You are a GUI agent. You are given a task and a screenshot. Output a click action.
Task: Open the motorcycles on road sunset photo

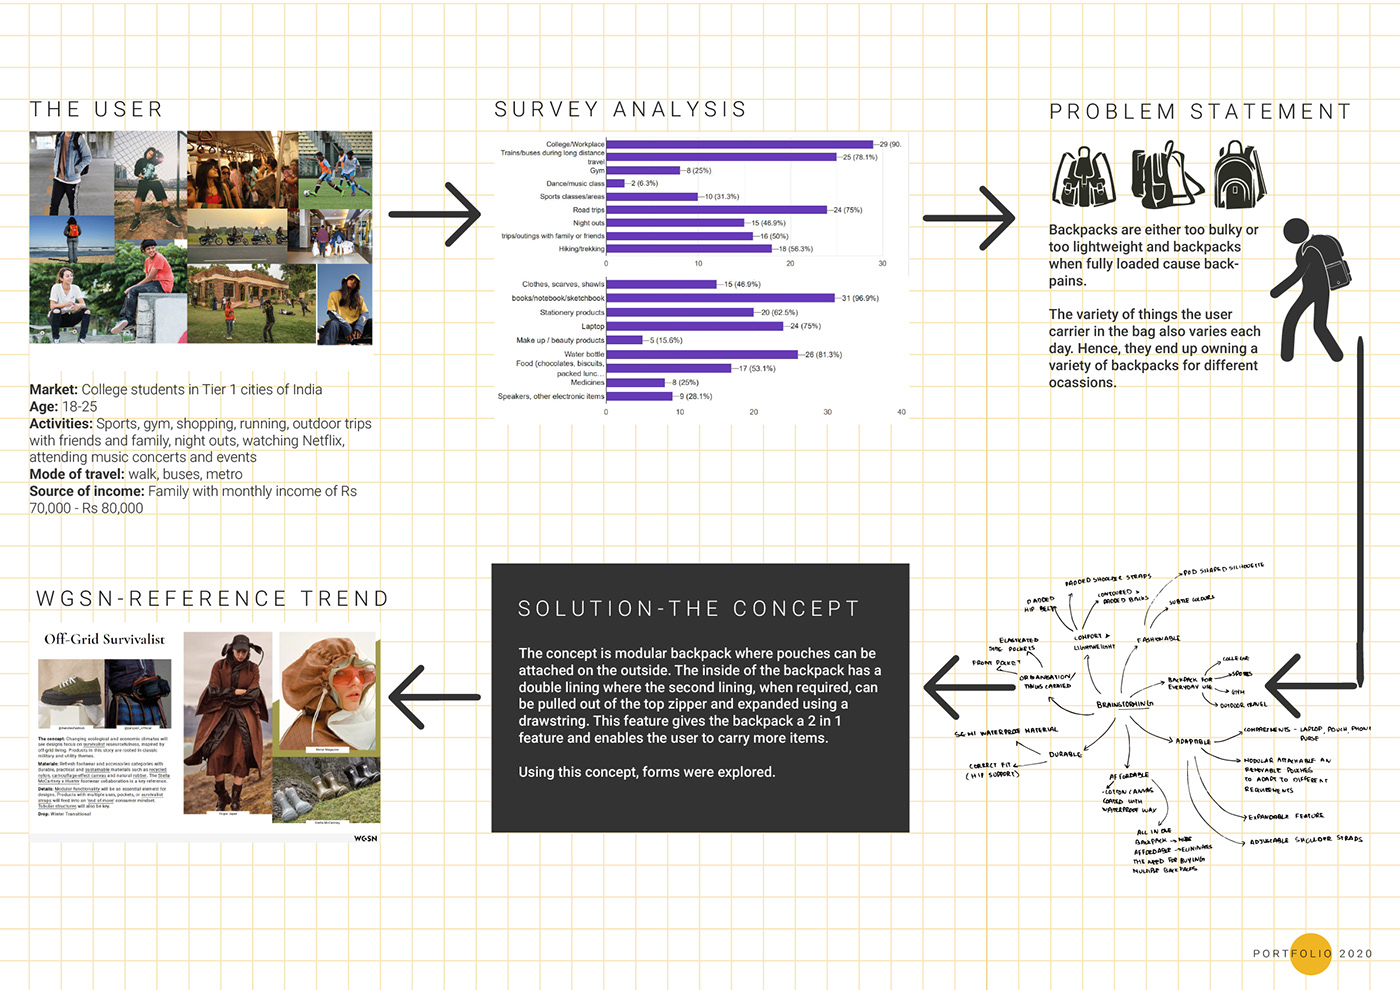[237, 236]
